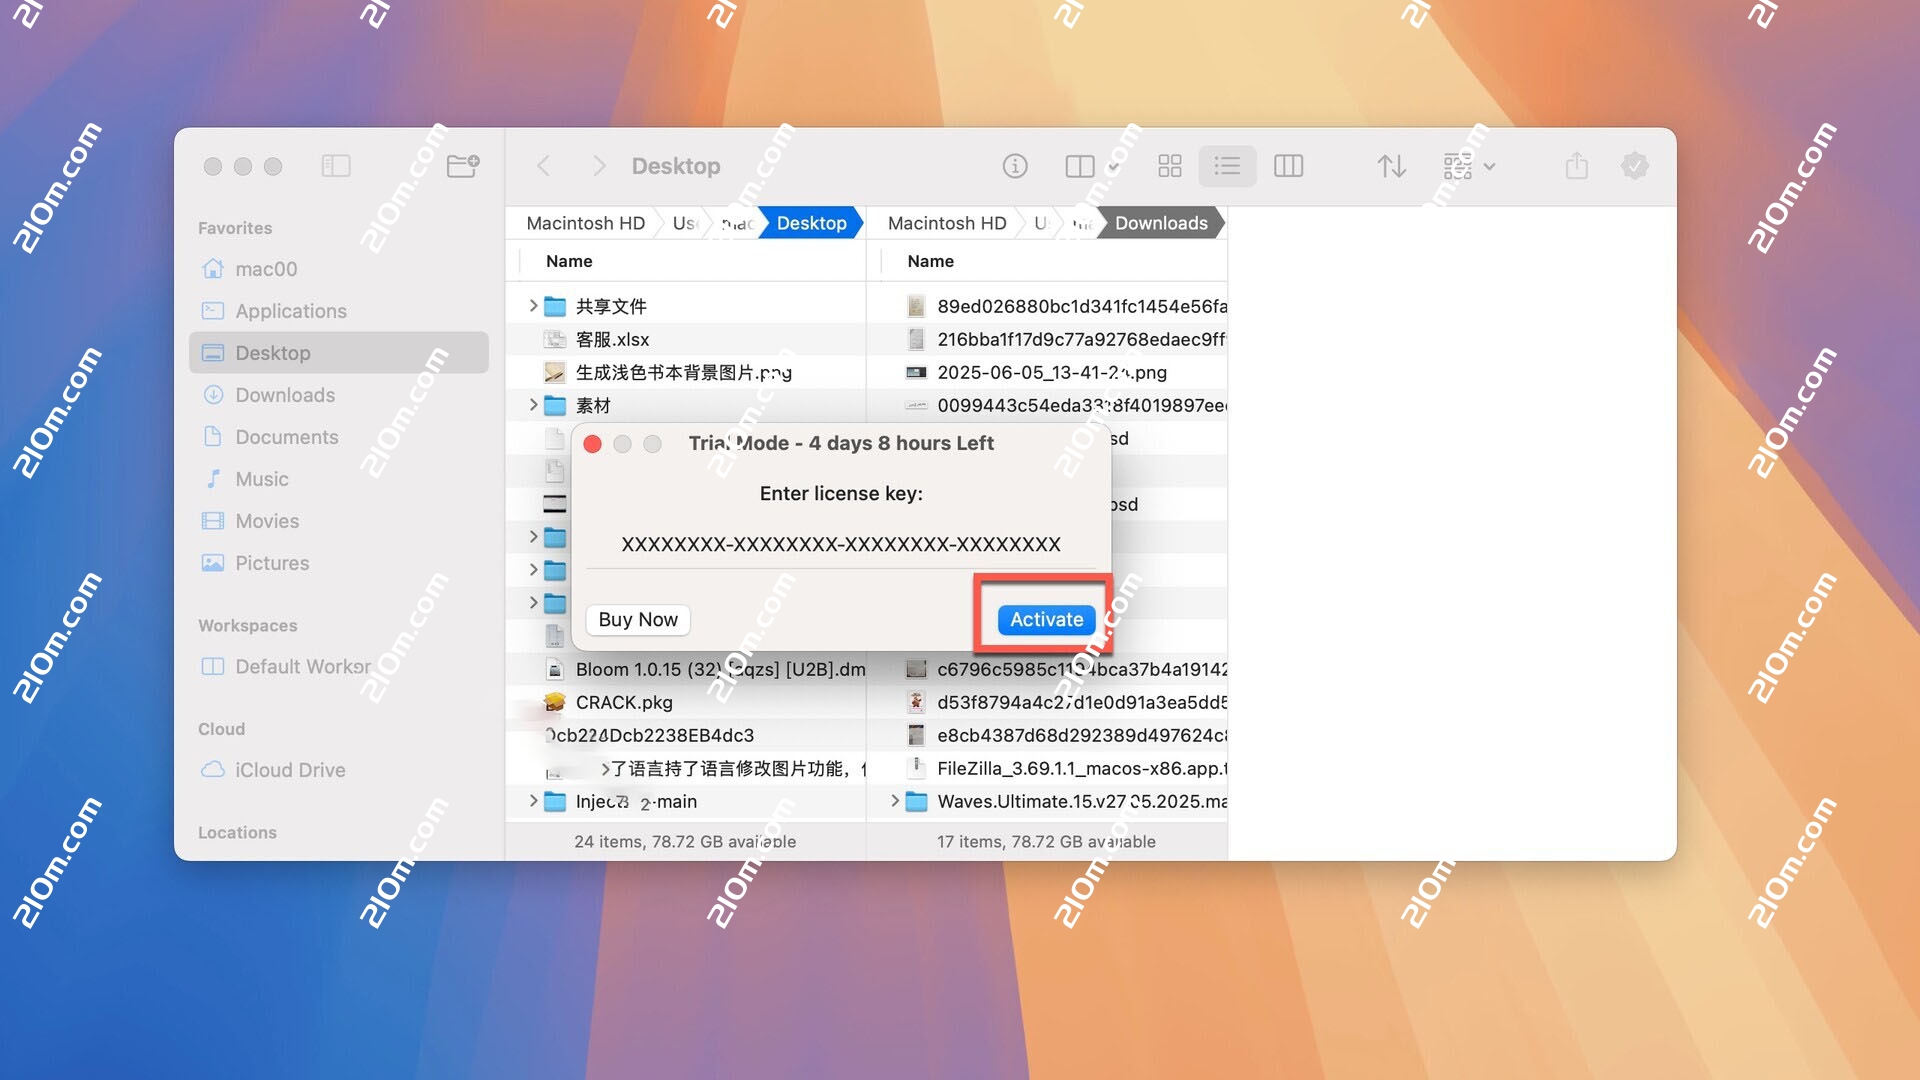Click the license key input field
This screenshot has width=1920, height=1080.
840,545
